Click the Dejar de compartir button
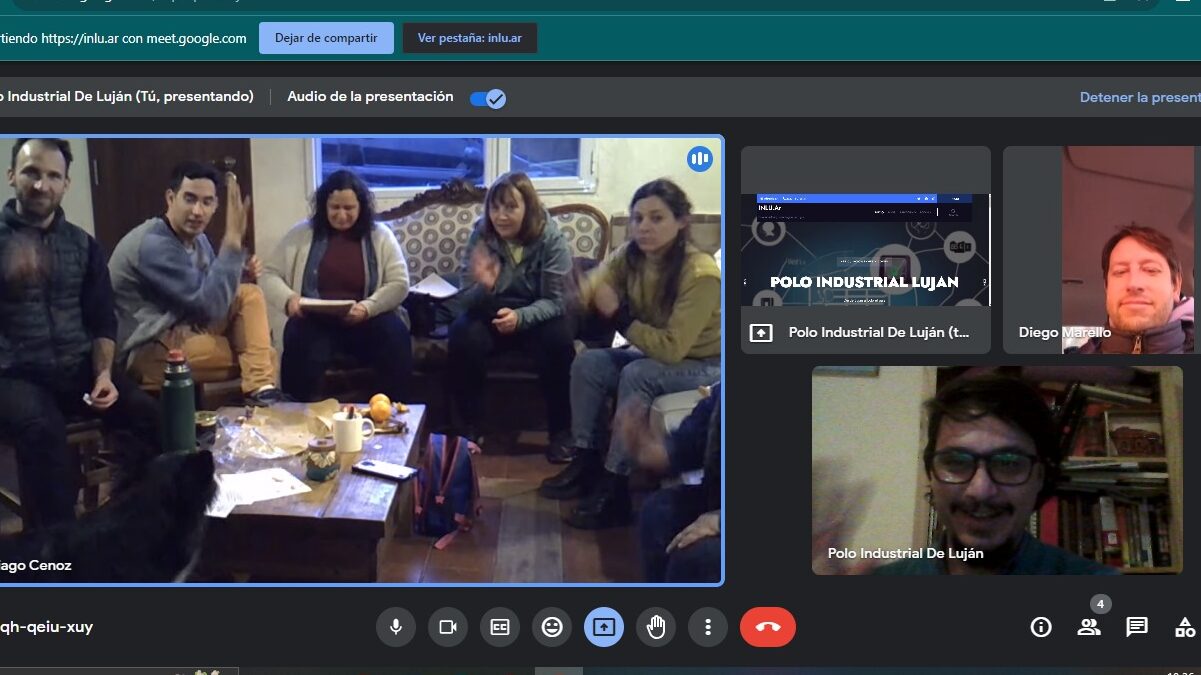Viewport: 1201px width, 675px height. pos(326,38)
